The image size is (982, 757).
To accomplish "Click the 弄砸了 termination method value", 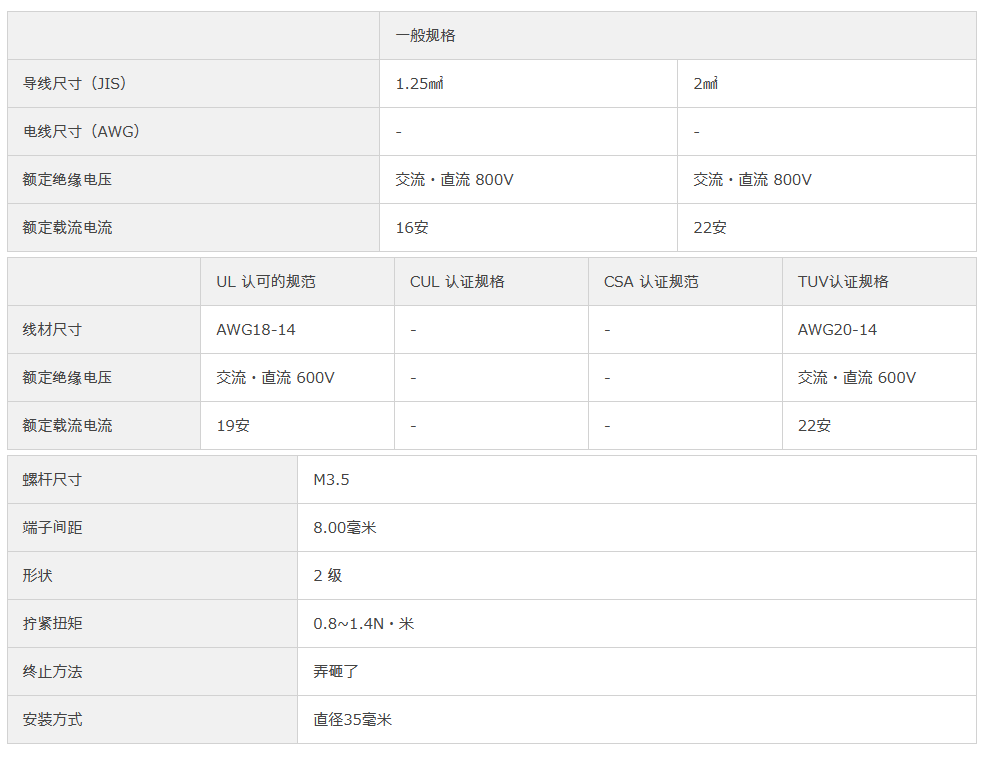I will click(x=336, y=672).
